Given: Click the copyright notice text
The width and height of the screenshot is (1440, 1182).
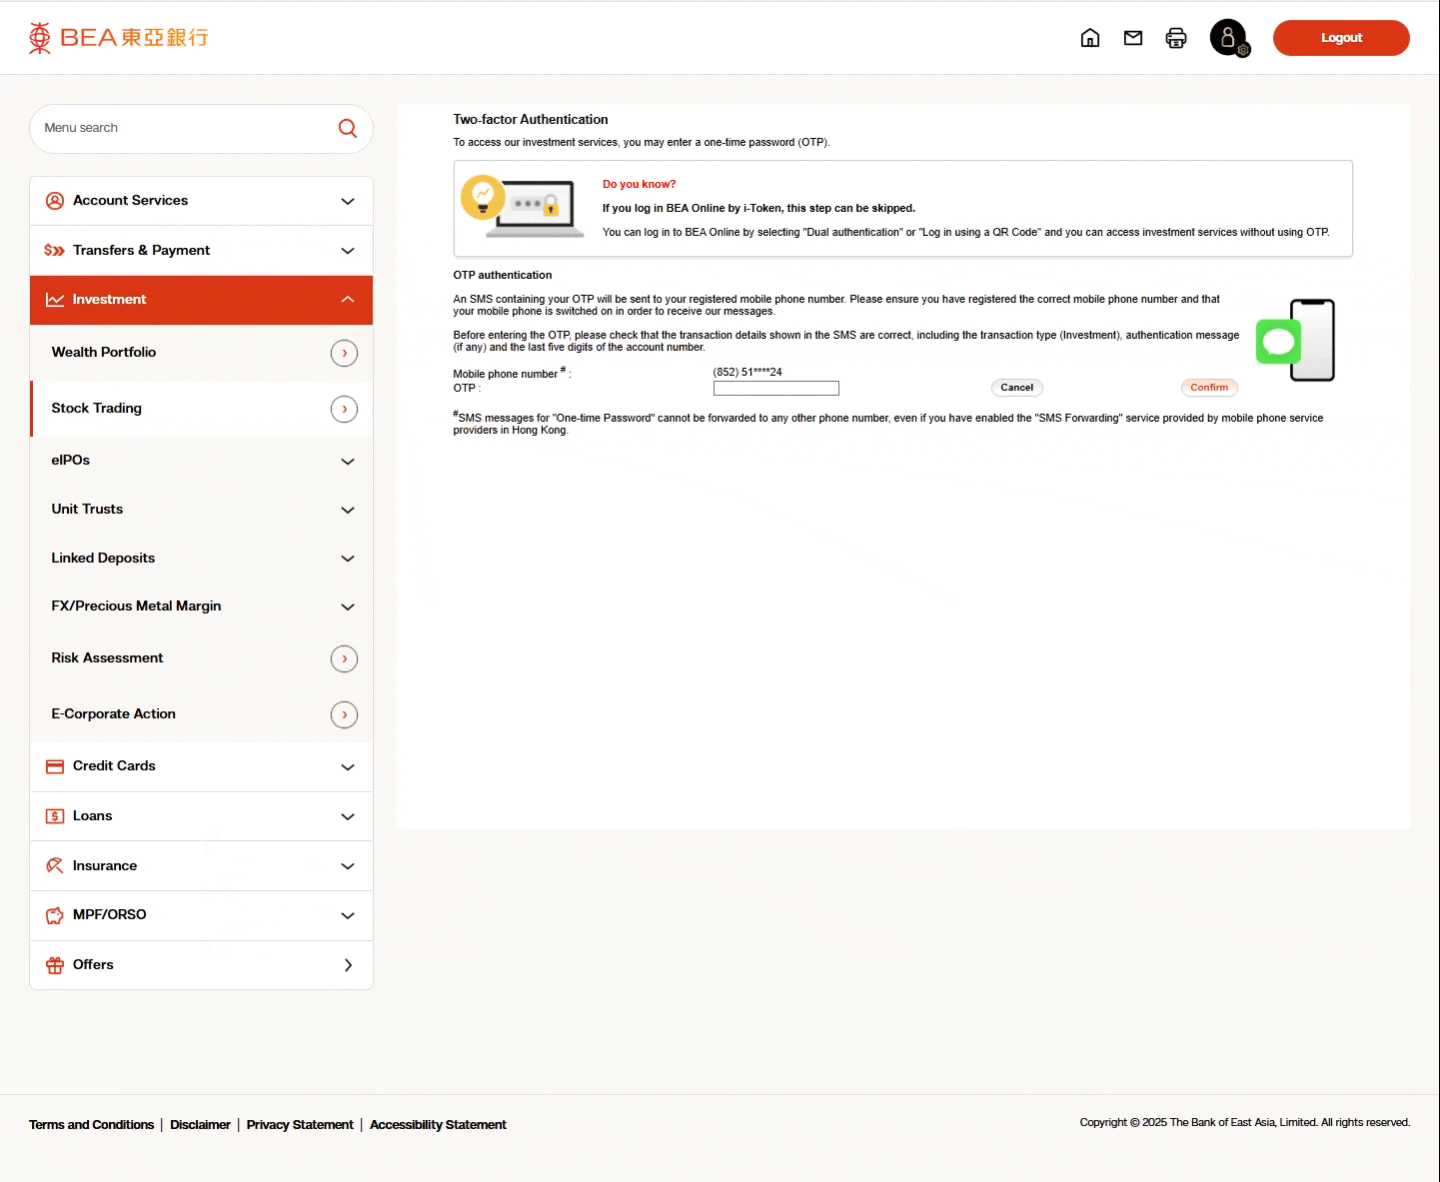Looking at the screenshot, I should (1245, 1122).
